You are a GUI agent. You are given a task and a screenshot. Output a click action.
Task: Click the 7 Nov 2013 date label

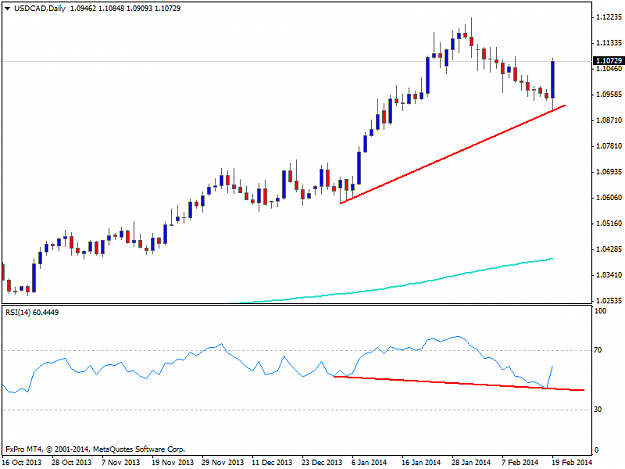(x=121, y=463)
